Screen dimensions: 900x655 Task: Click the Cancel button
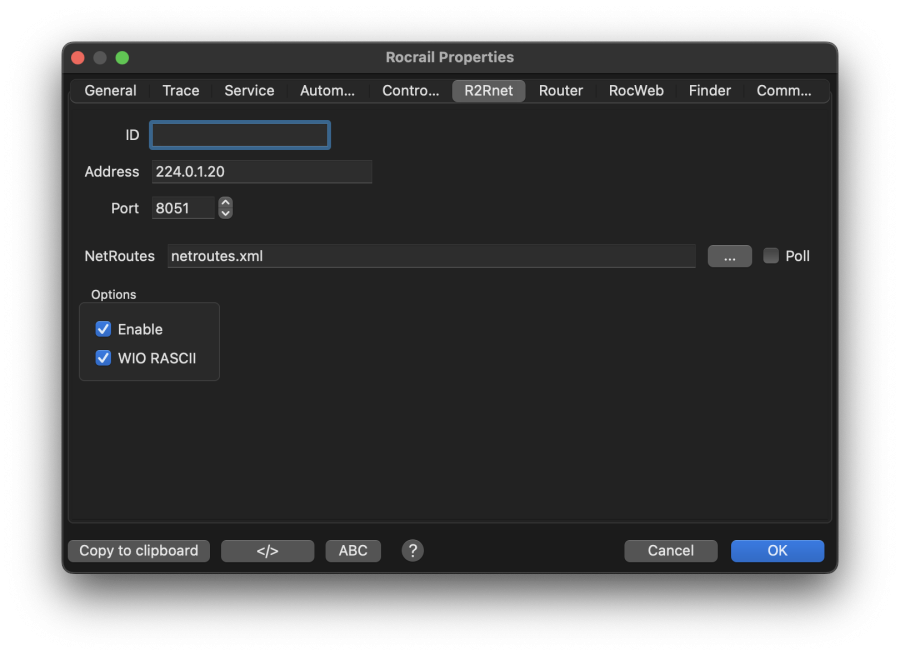point(670,550)
